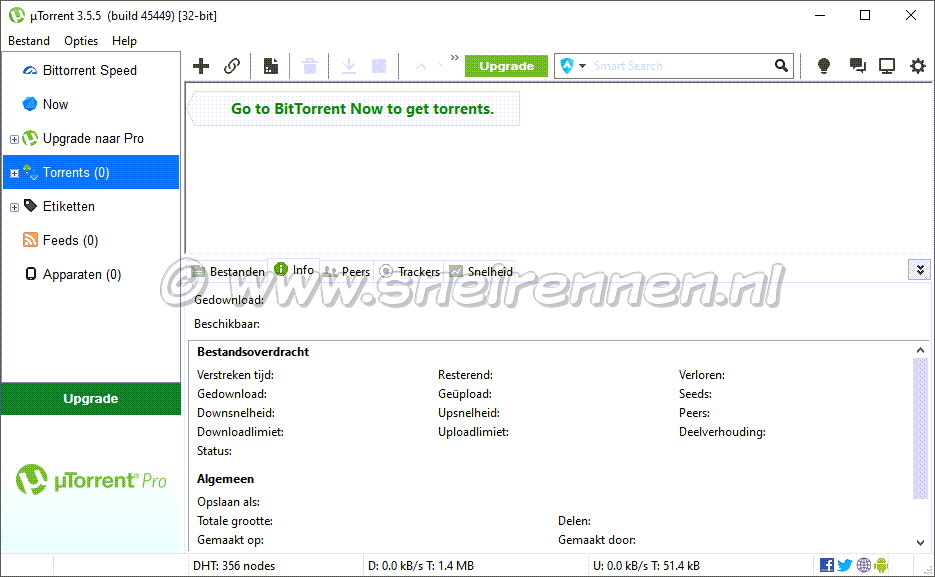This screenshot has width=935, height=577.
Task: Click the magnifying glass search icon
Action: pyautogui.click(x=781, y=66)
